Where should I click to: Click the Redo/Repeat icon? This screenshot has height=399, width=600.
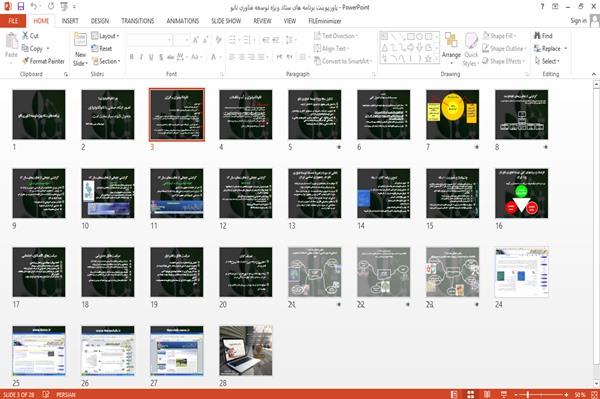point(51,6)
